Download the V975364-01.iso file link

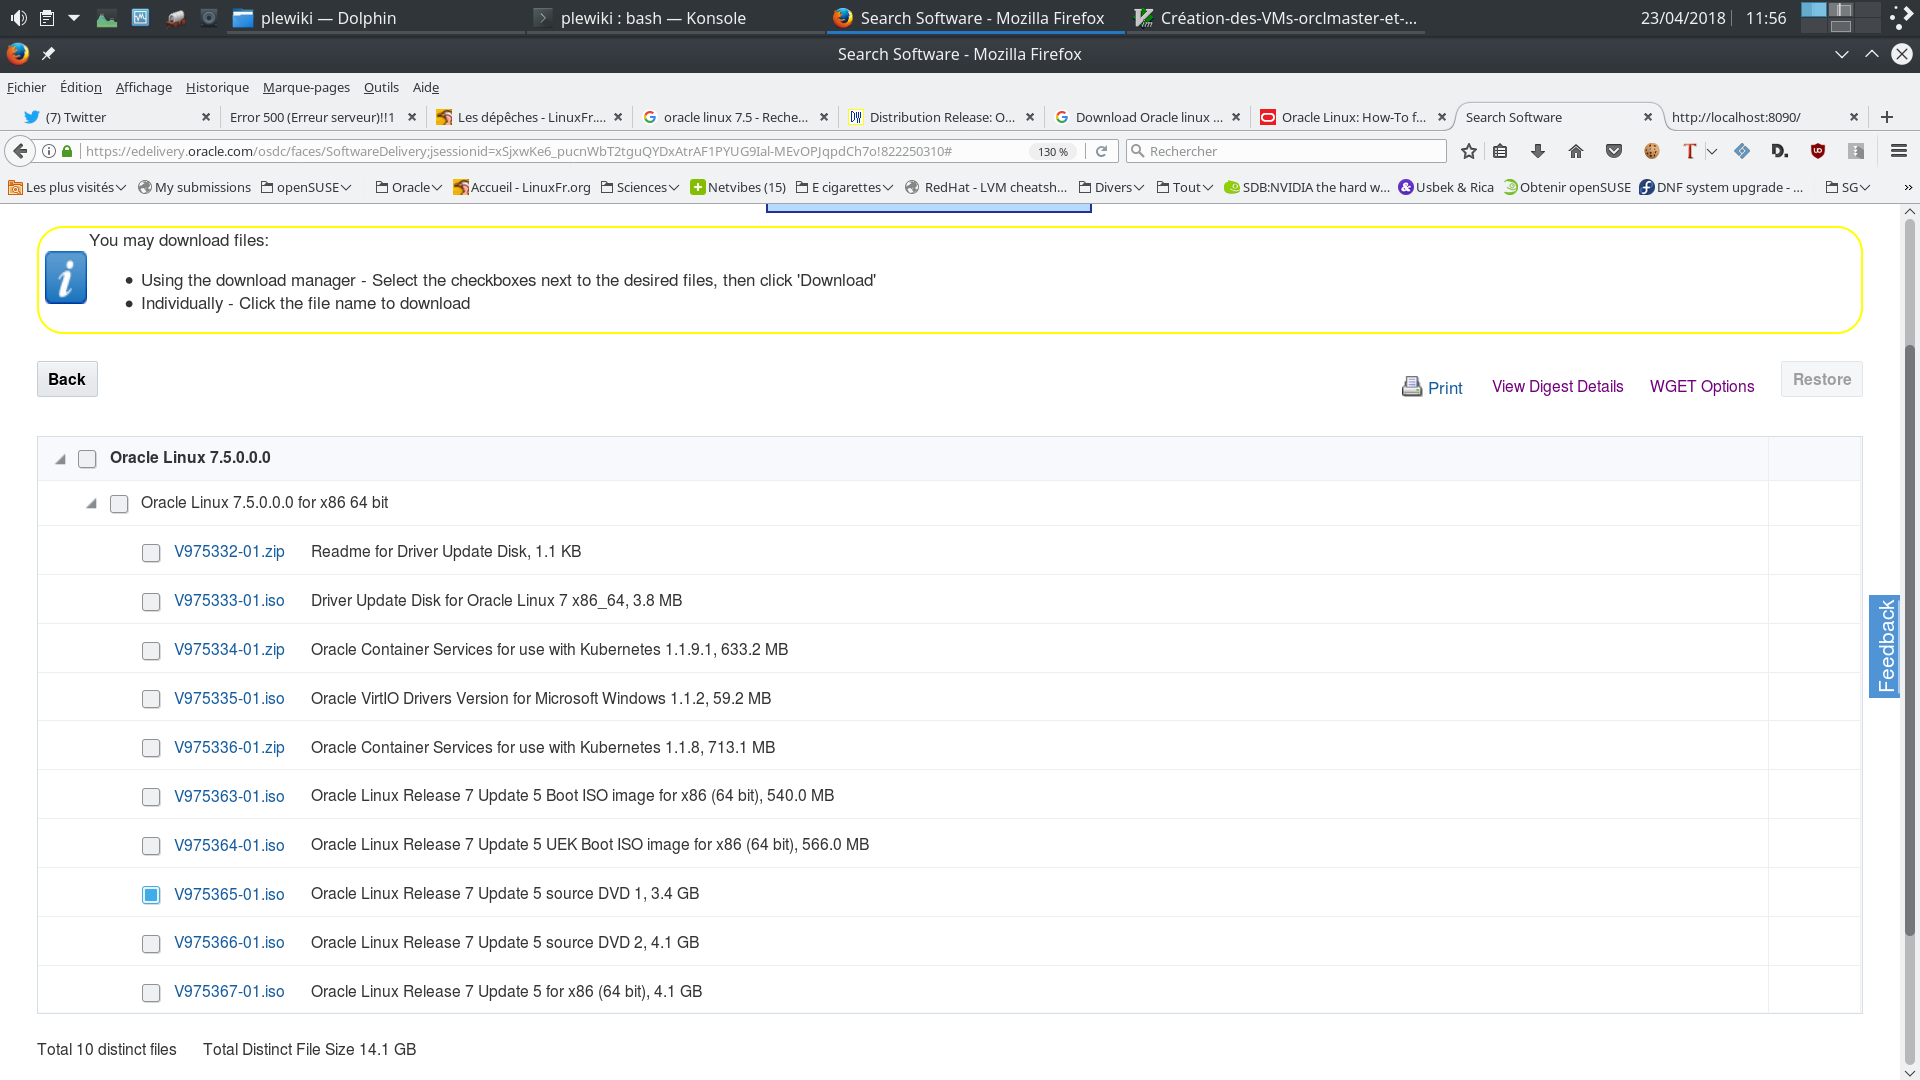(x=229, y=845)
